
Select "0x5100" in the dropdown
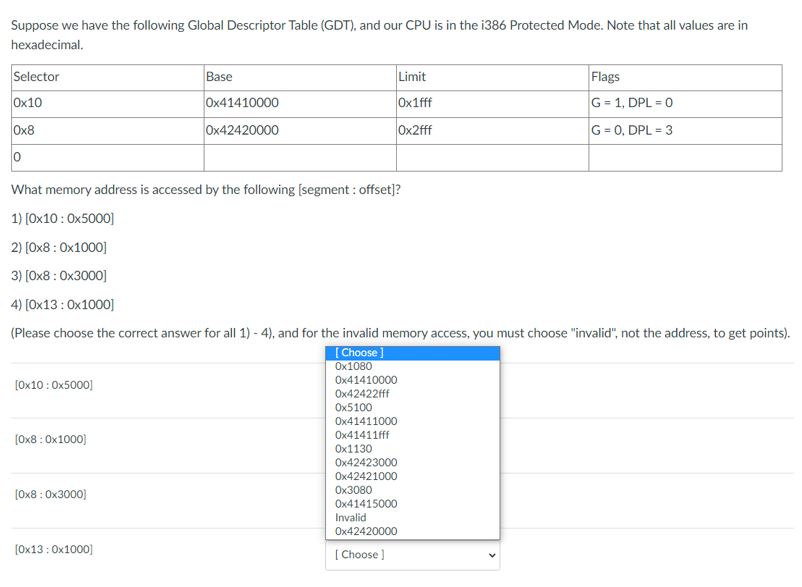[352, 407]
